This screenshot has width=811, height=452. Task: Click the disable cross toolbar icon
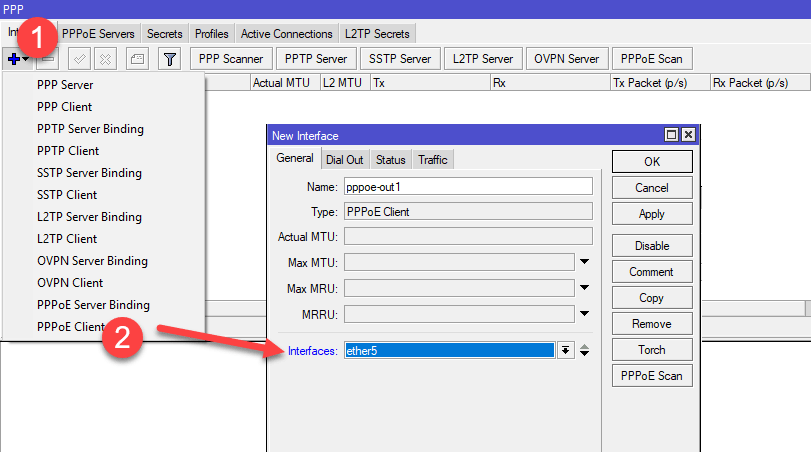coord(105,59)
